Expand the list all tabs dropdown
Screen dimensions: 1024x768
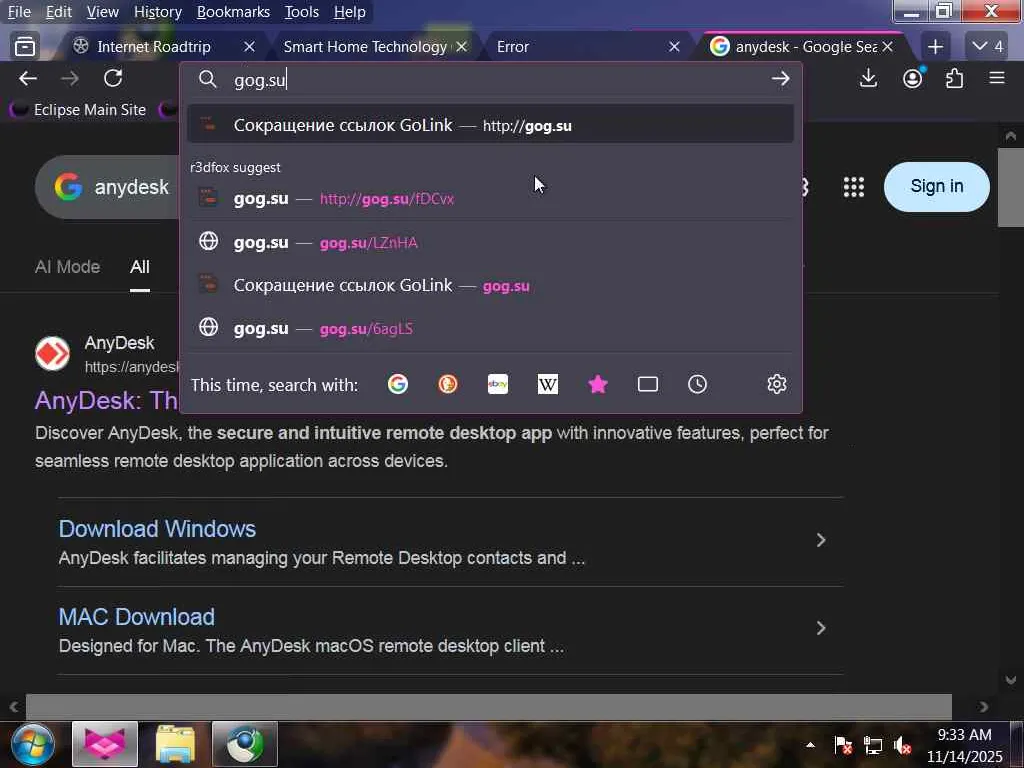coord(986,46)
